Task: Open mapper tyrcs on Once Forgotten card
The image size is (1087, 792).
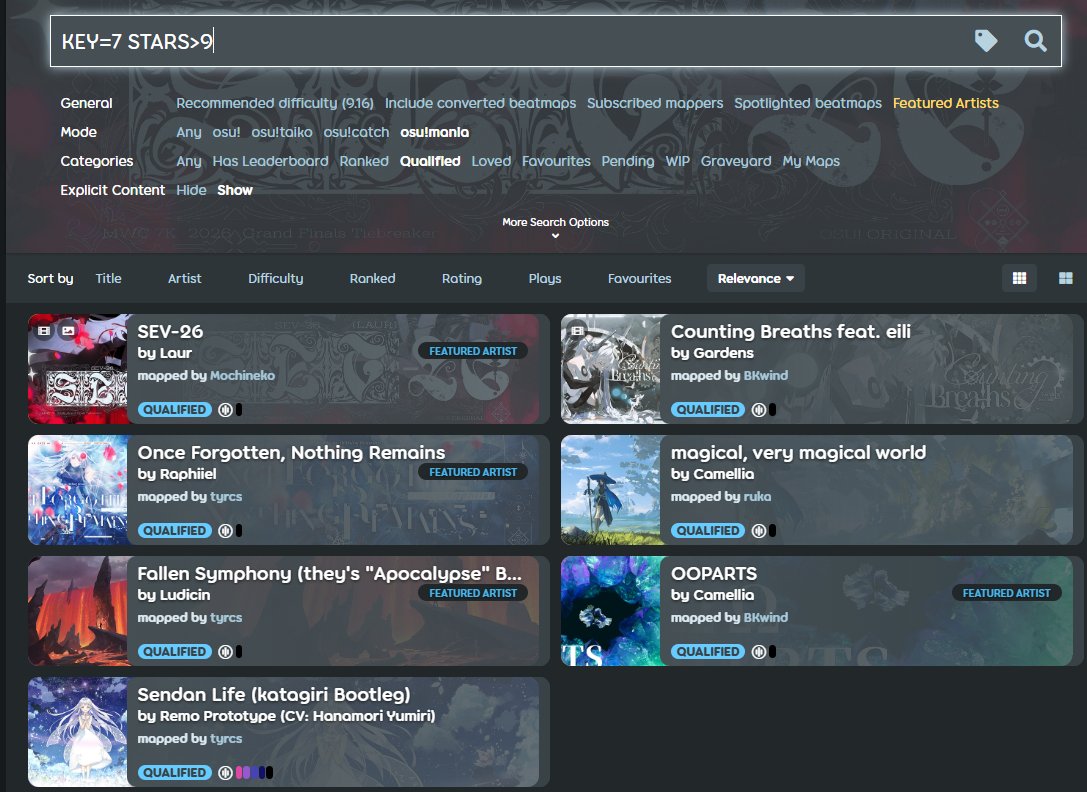Action: [x=226, y=497]
